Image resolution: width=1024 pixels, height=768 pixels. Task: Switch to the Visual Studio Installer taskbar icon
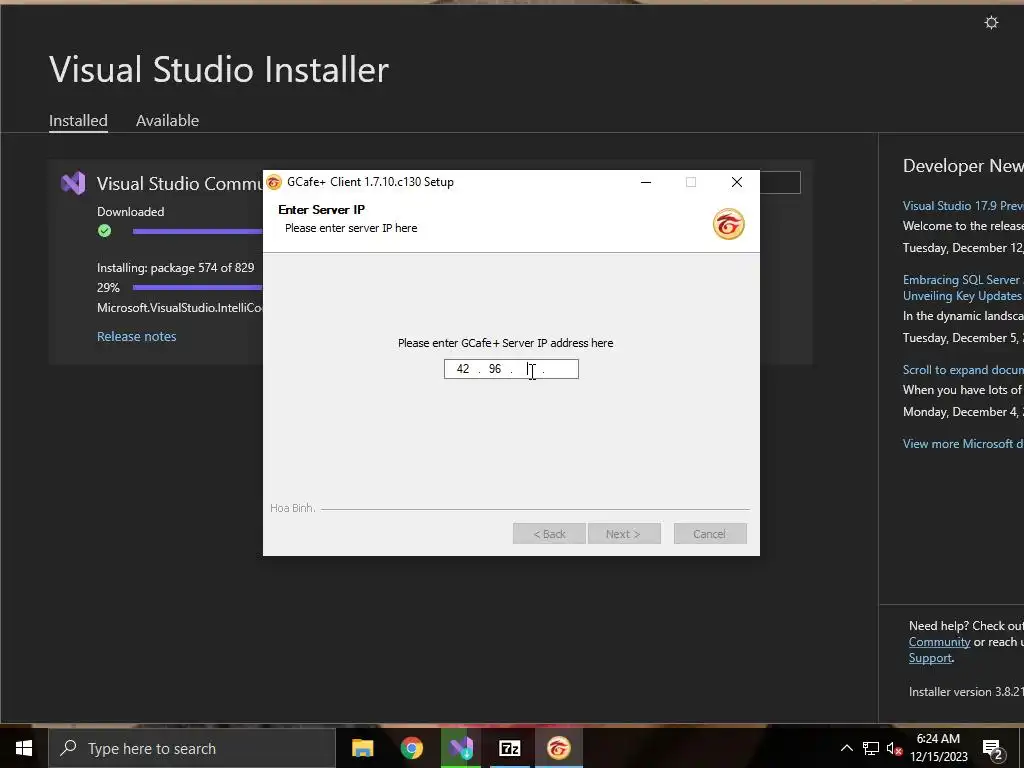tap(460, 748)
